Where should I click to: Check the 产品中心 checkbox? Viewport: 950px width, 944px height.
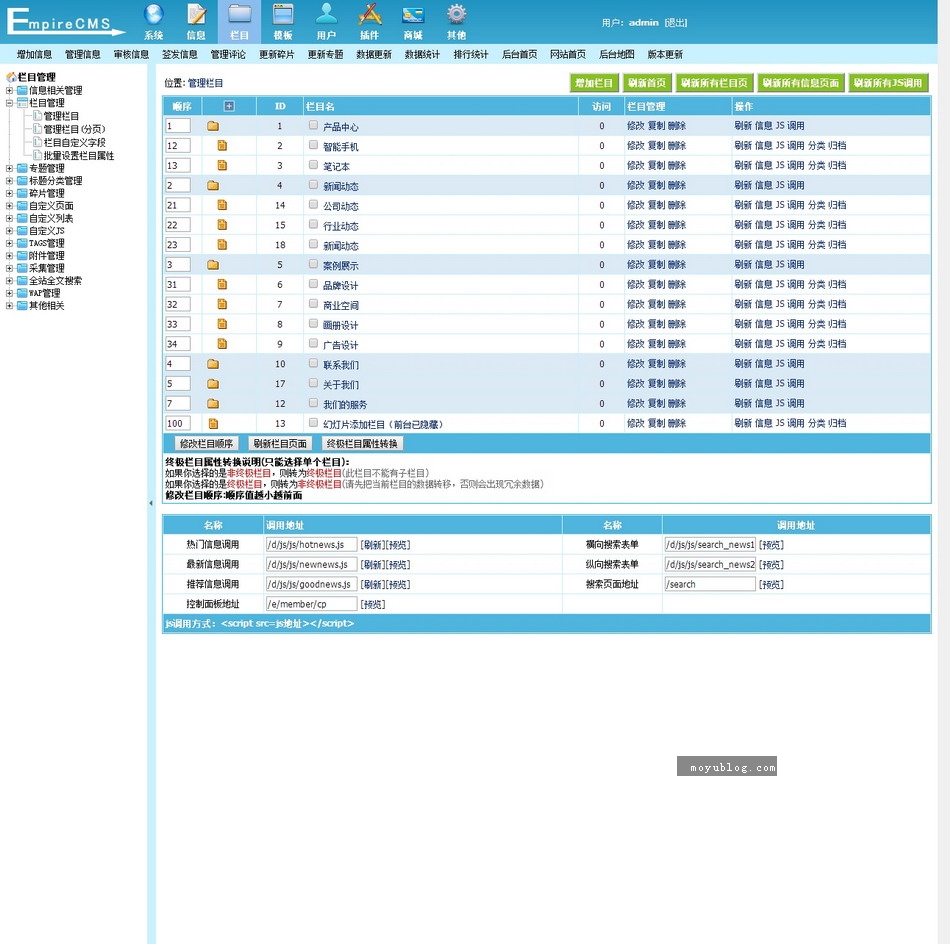(x=313, y=125)
